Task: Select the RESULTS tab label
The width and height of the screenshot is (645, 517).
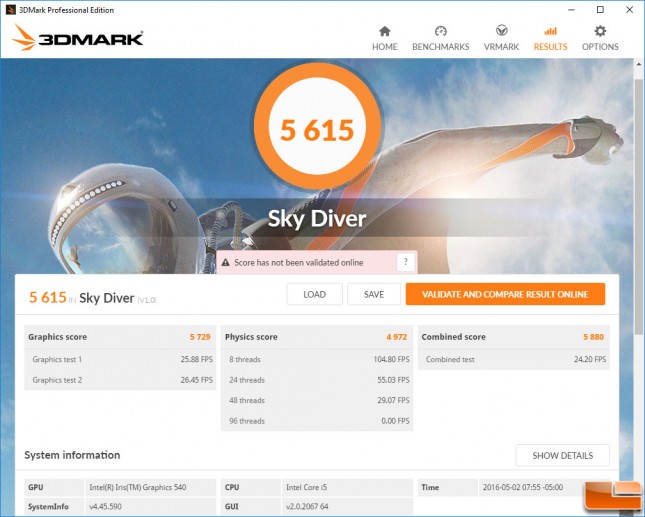Action: [x=550, y=47]
